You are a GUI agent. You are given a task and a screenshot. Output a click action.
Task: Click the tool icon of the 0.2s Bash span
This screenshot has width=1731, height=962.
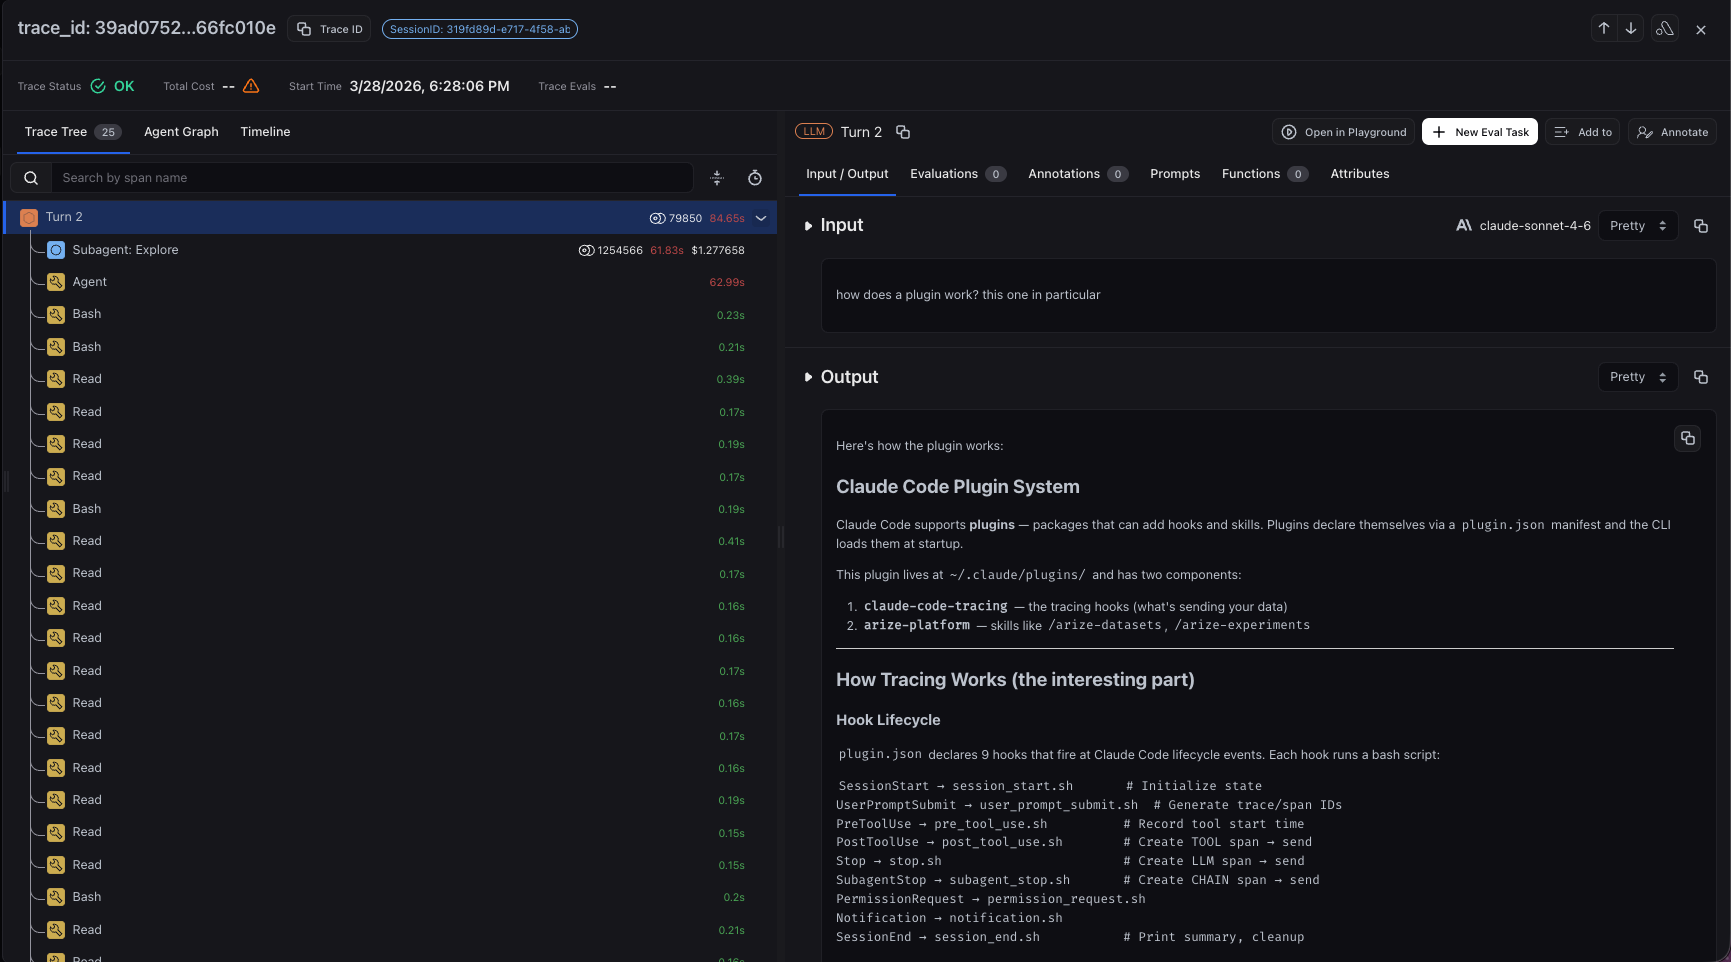tap(56, 897)
